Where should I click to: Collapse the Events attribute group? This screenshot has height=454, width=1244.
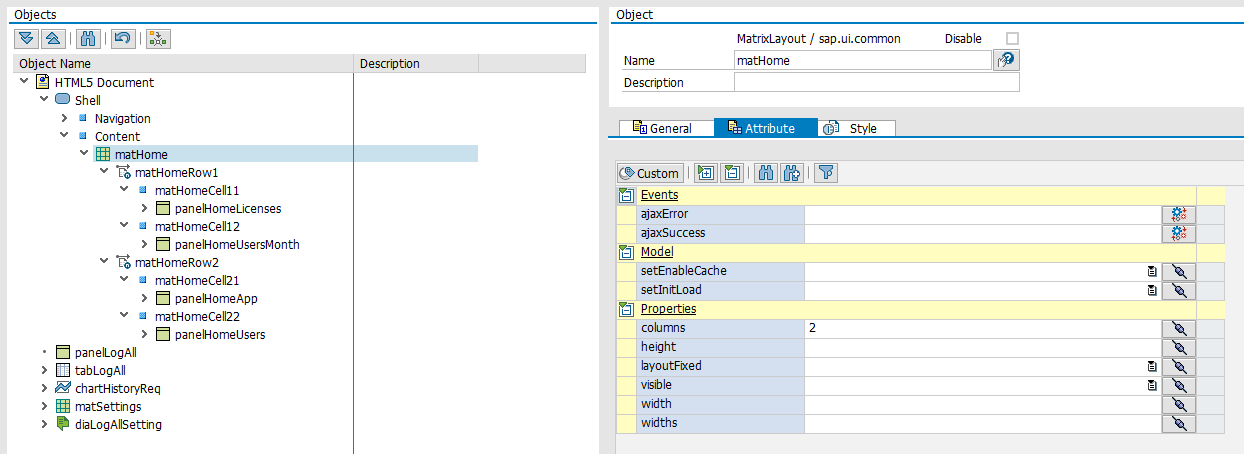[626, 195]
